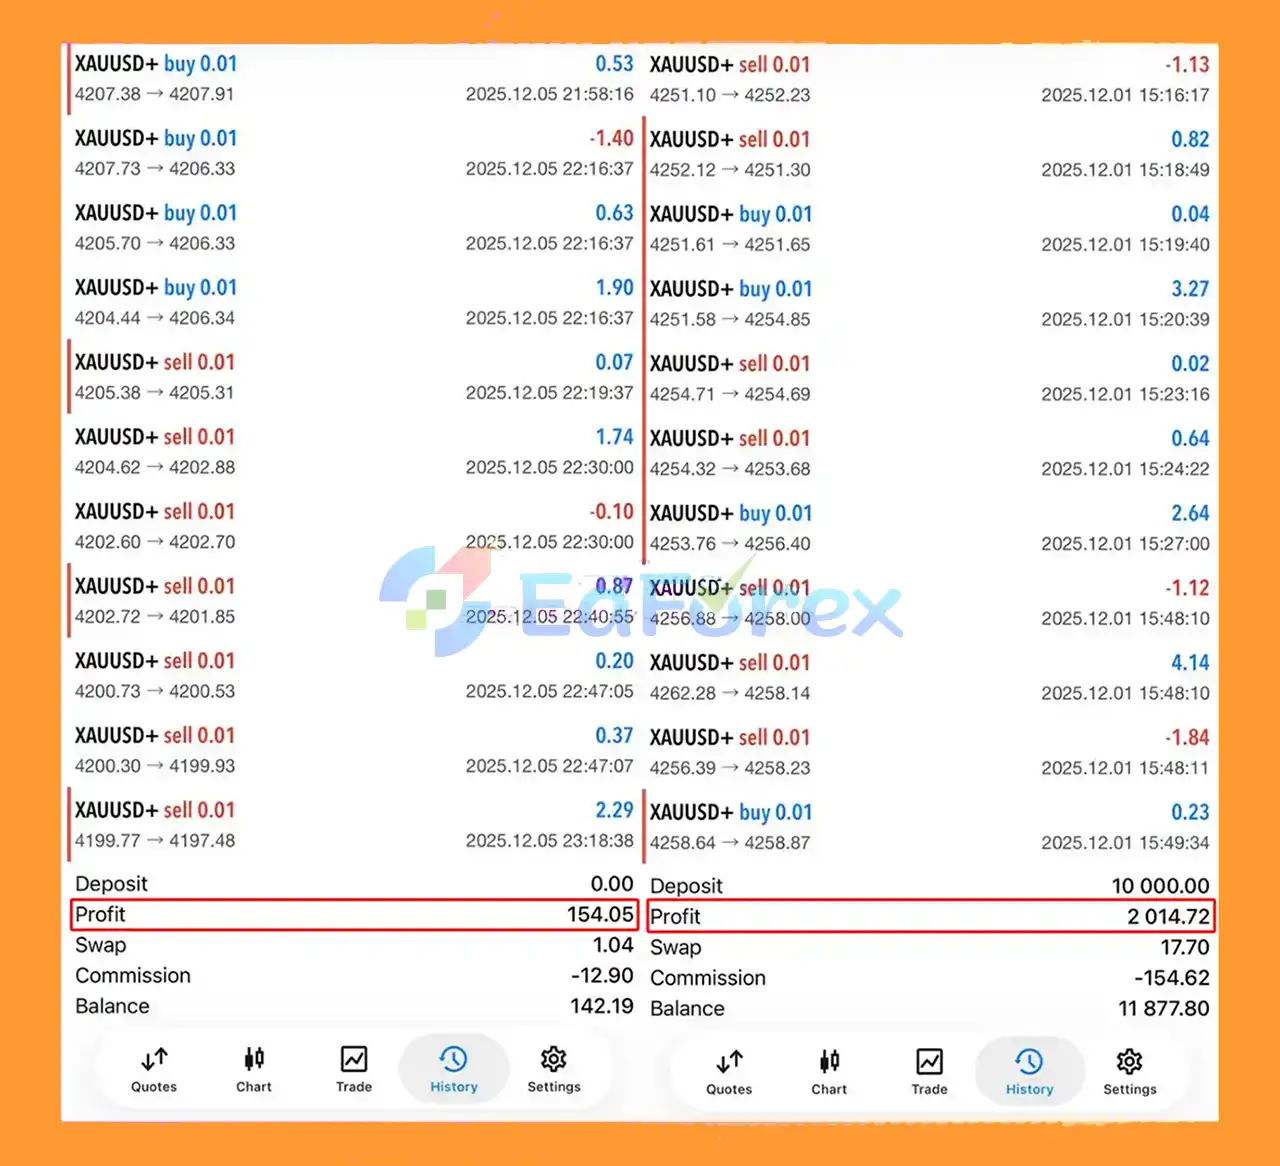Viewport: 1280px width, 1166px height.
Task: Open buy trade closed at 21:58:16
Action: coord(354,79)
